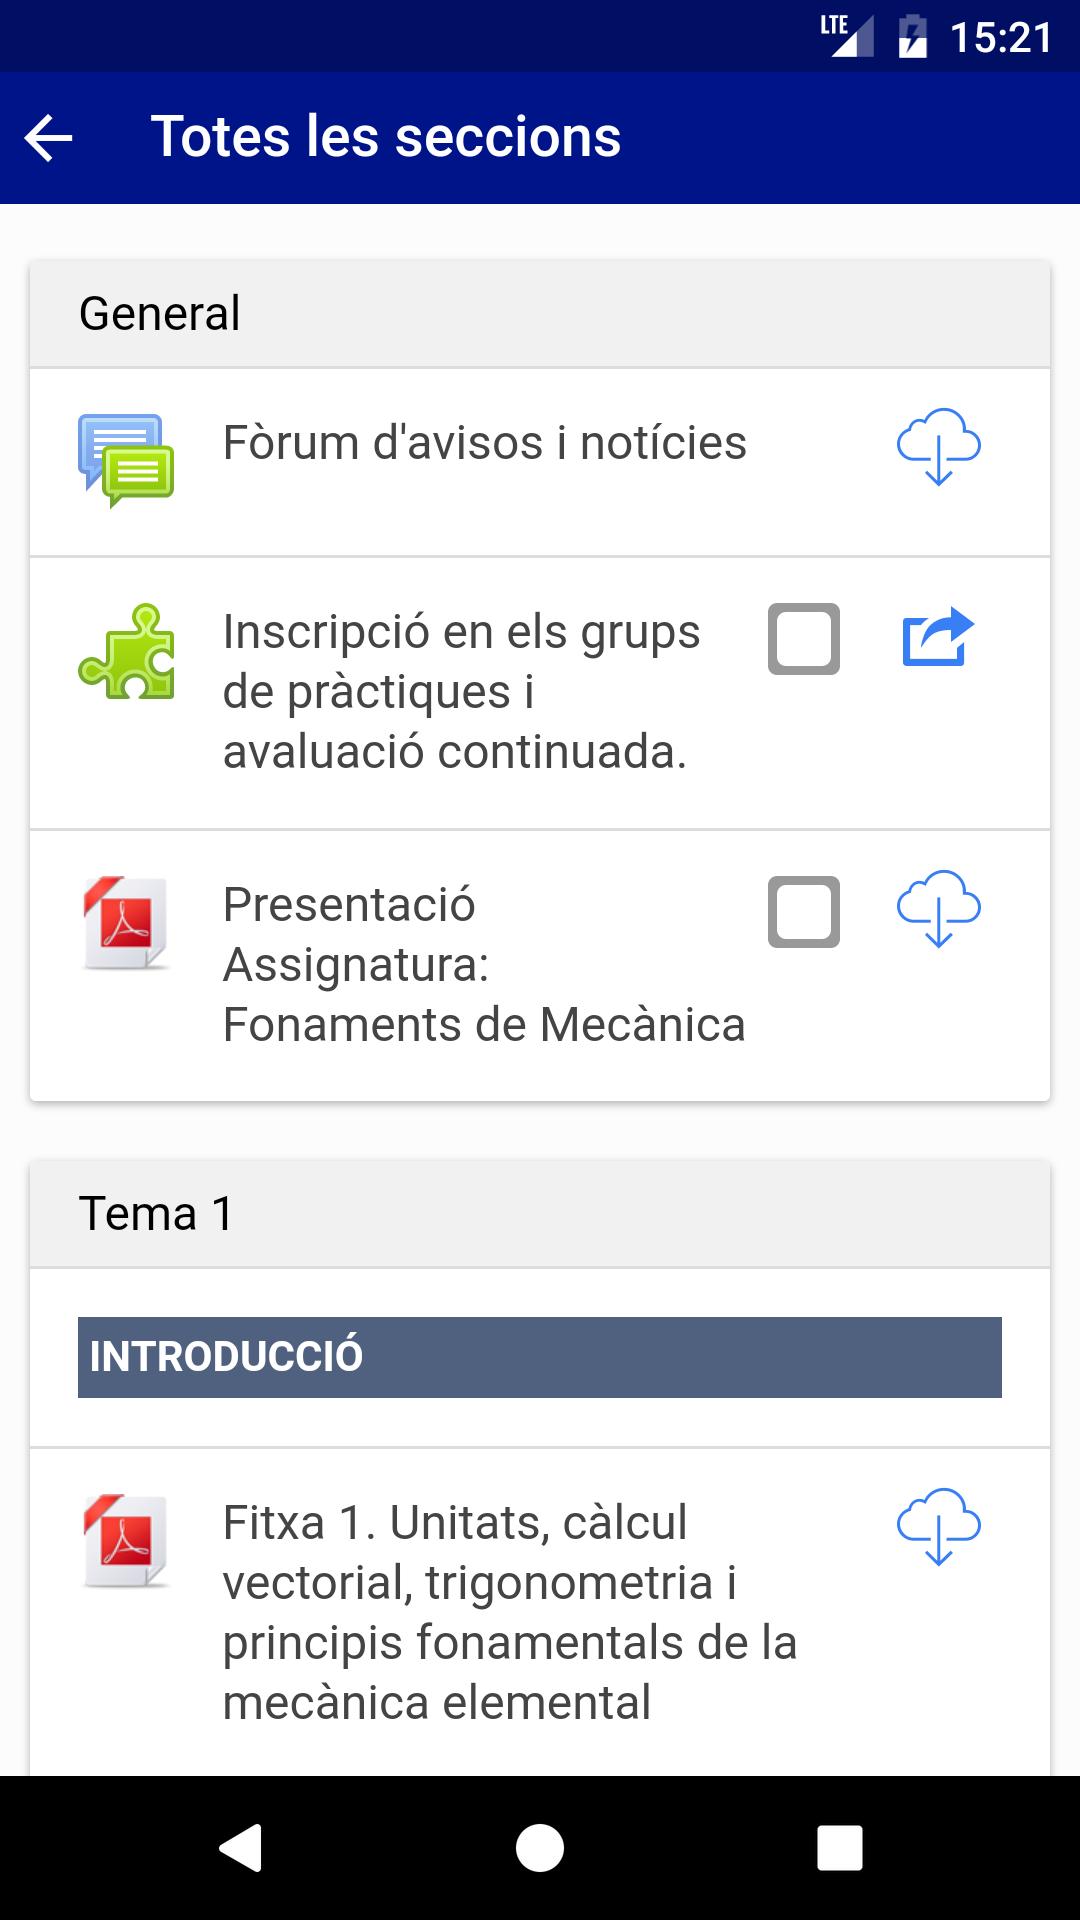Open Presentació Assignatura: Fonaments de Mecànica
1080x1920 pixels.
click(x=484, y=965)
